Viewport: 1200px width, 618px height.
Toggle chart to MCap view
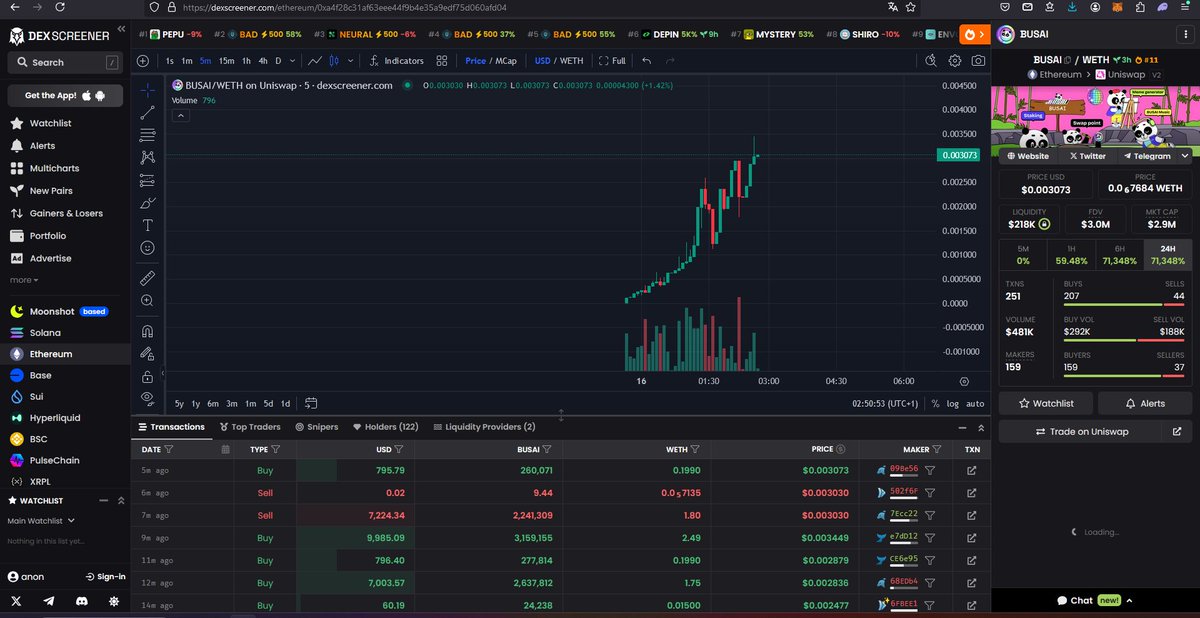[505, 61]
